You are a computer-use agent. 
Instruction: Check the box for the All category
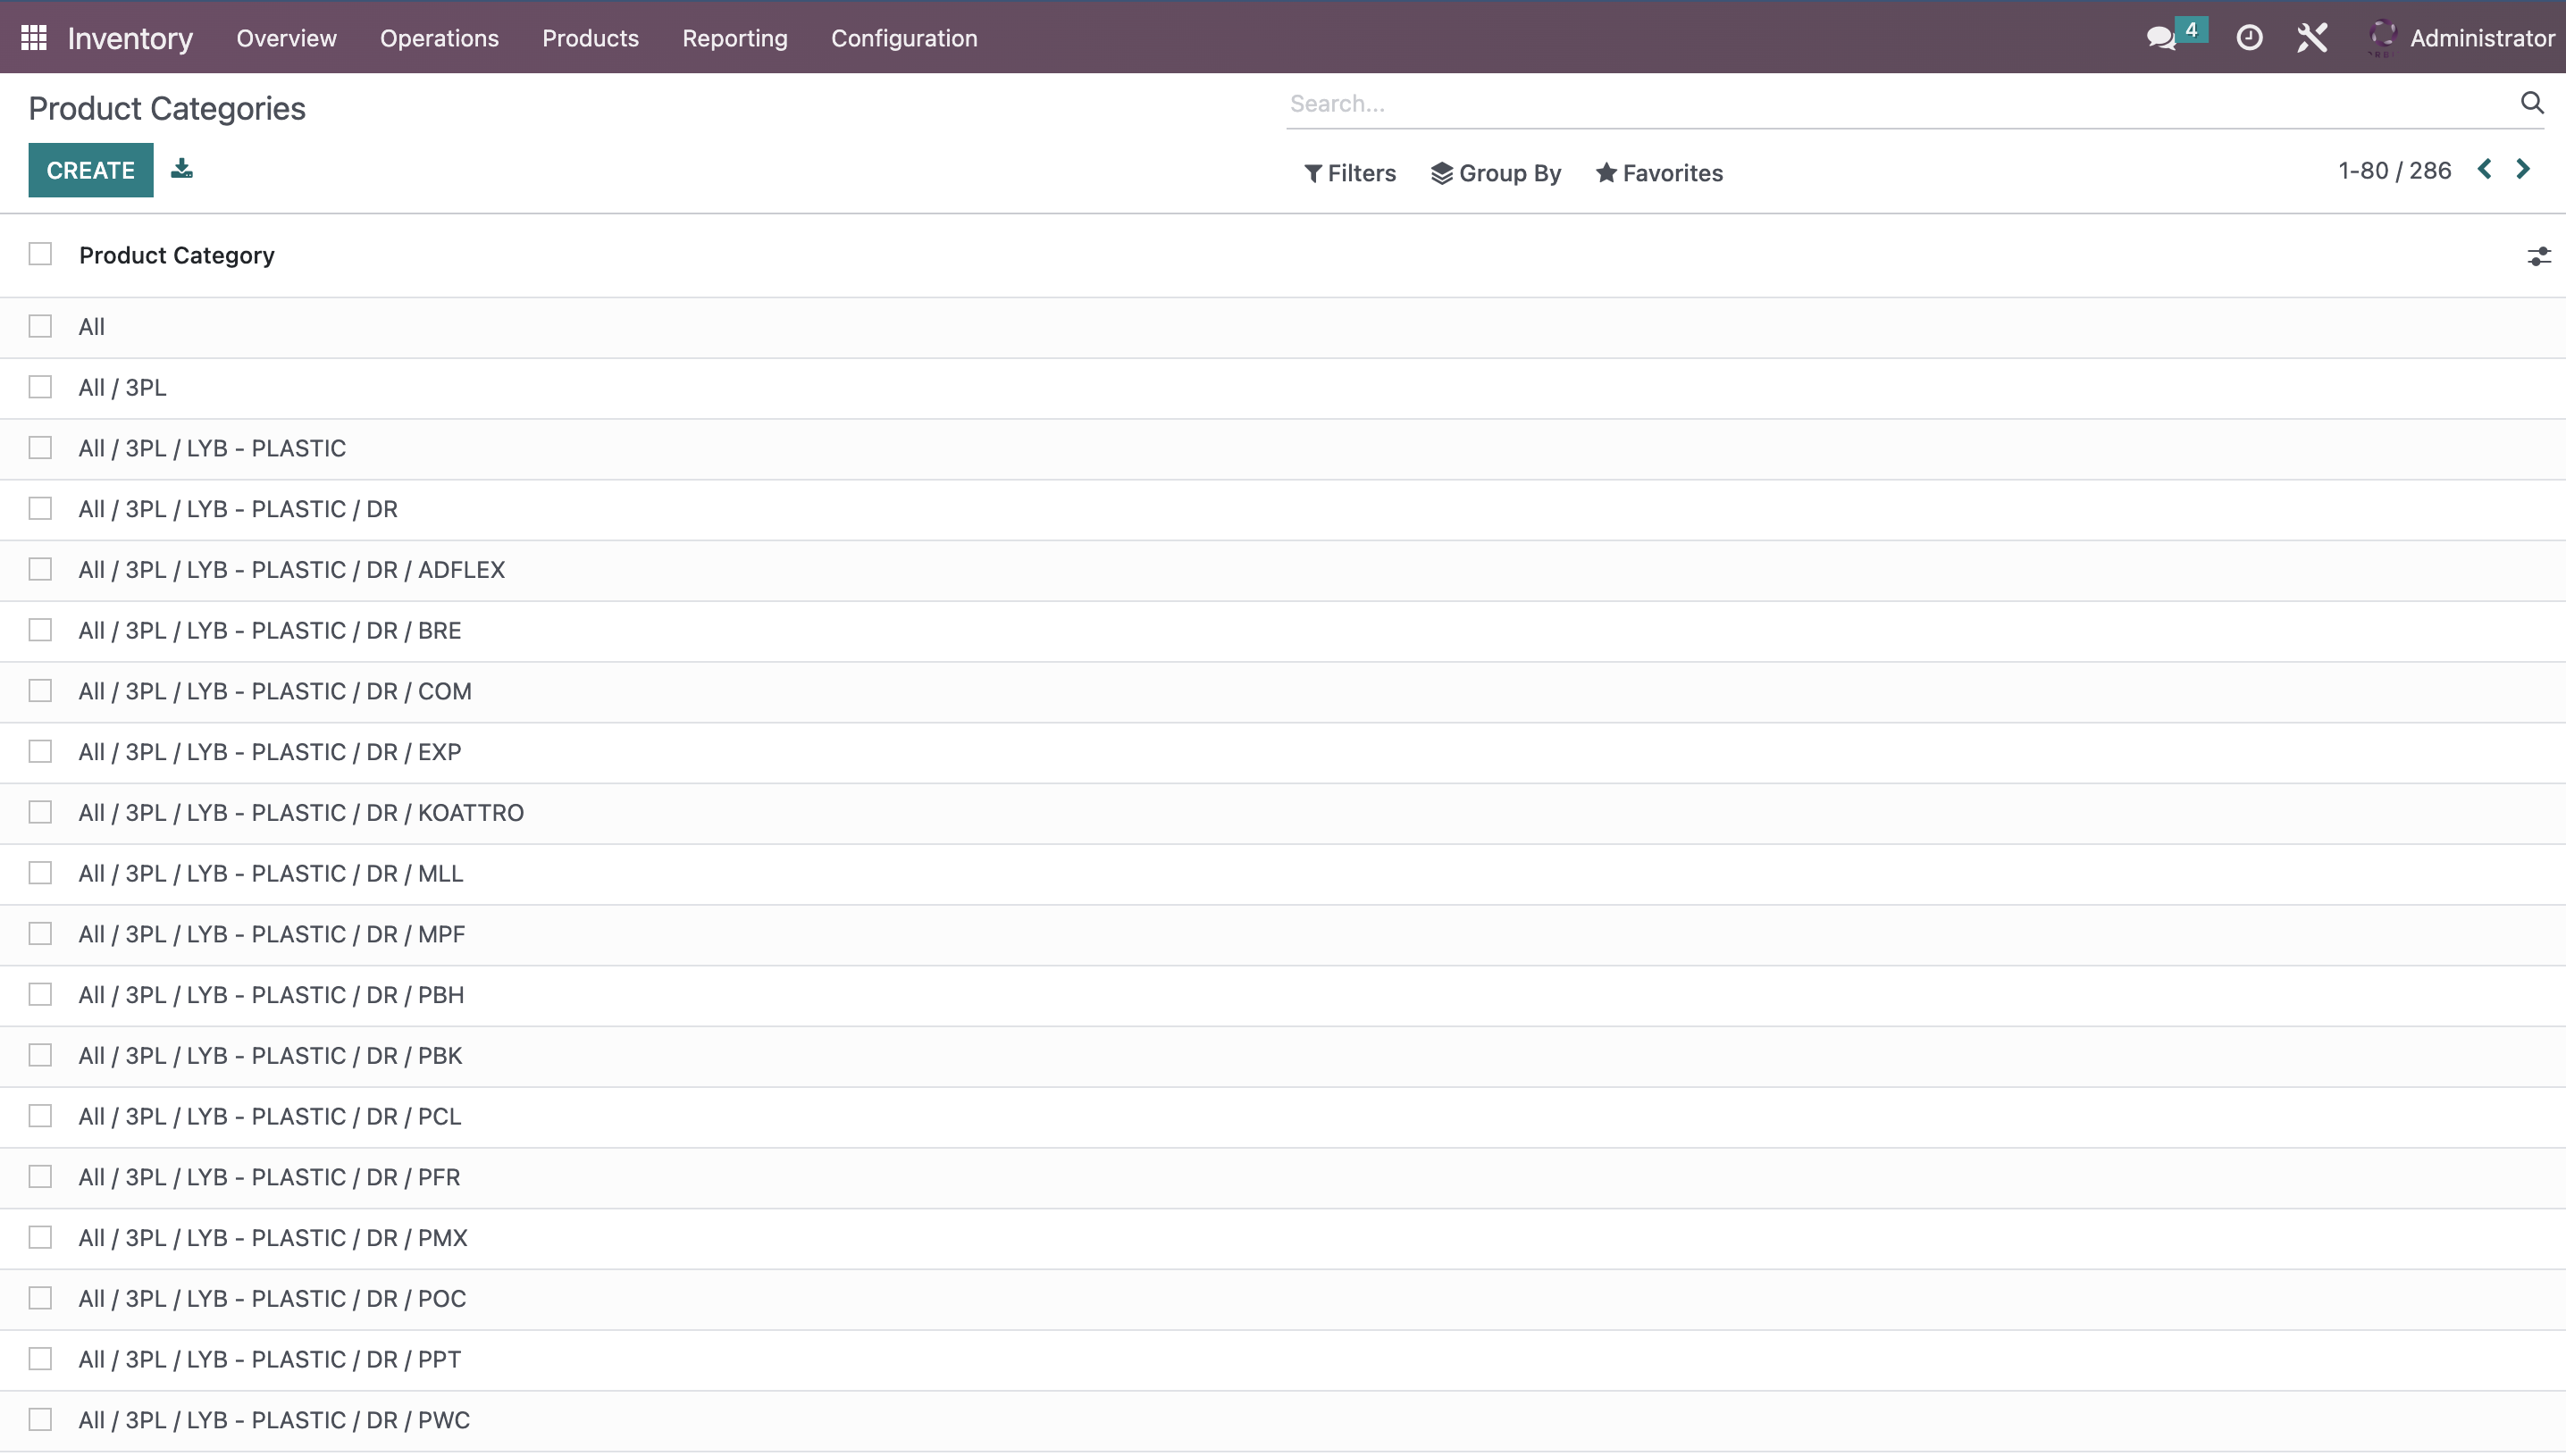point(40,326)
